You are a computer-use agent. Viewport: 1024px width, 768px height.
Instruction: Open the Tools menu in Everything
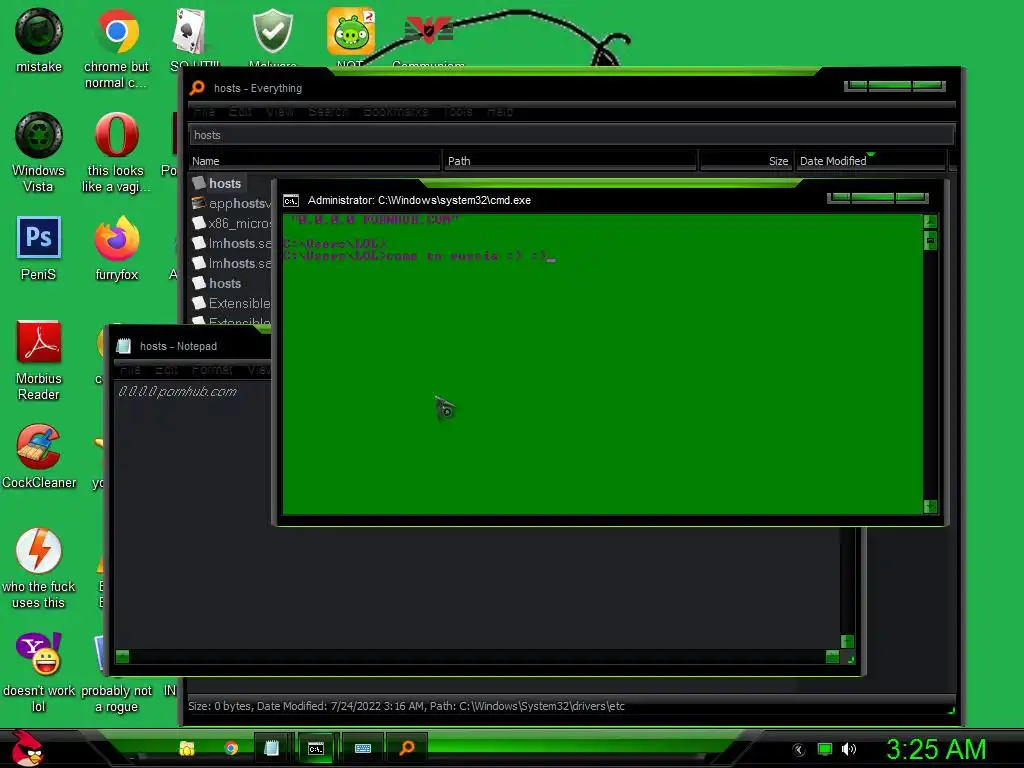pyautogui.click(x=458, y=111)
